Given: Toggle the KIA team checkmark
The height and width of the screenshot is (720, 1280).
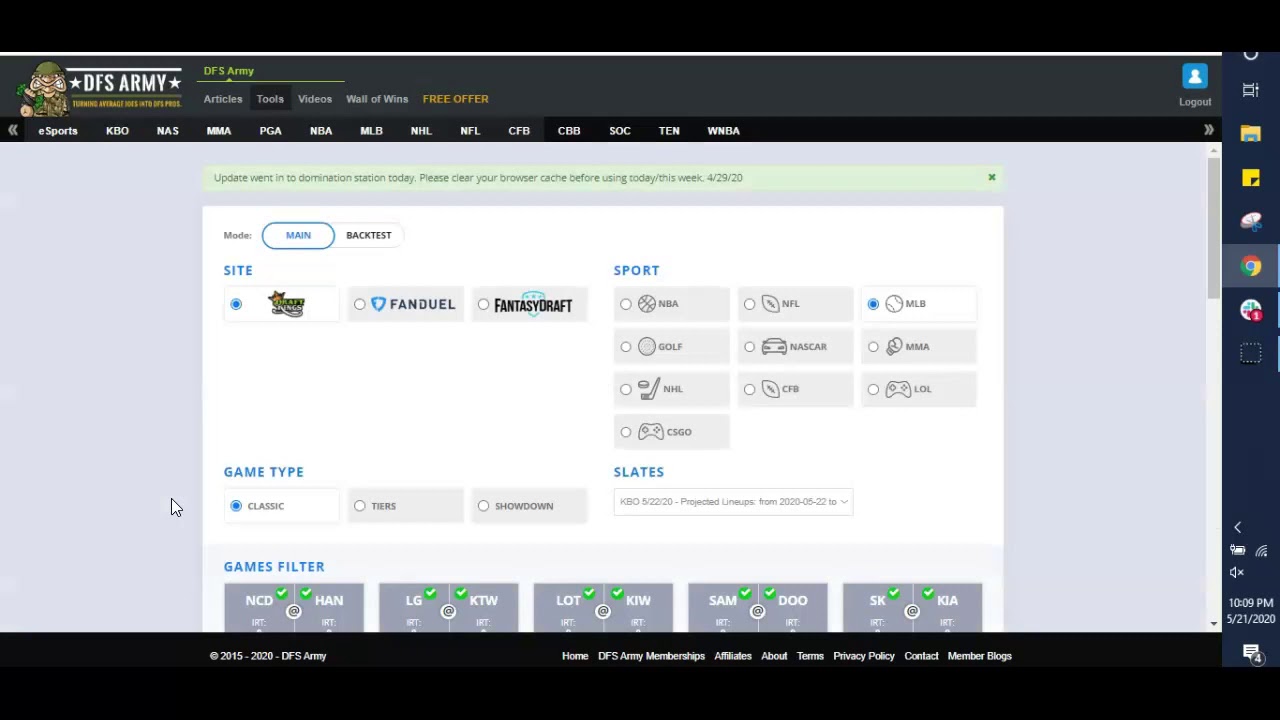Looking at the screenshot, I should (x=929, y=594).
